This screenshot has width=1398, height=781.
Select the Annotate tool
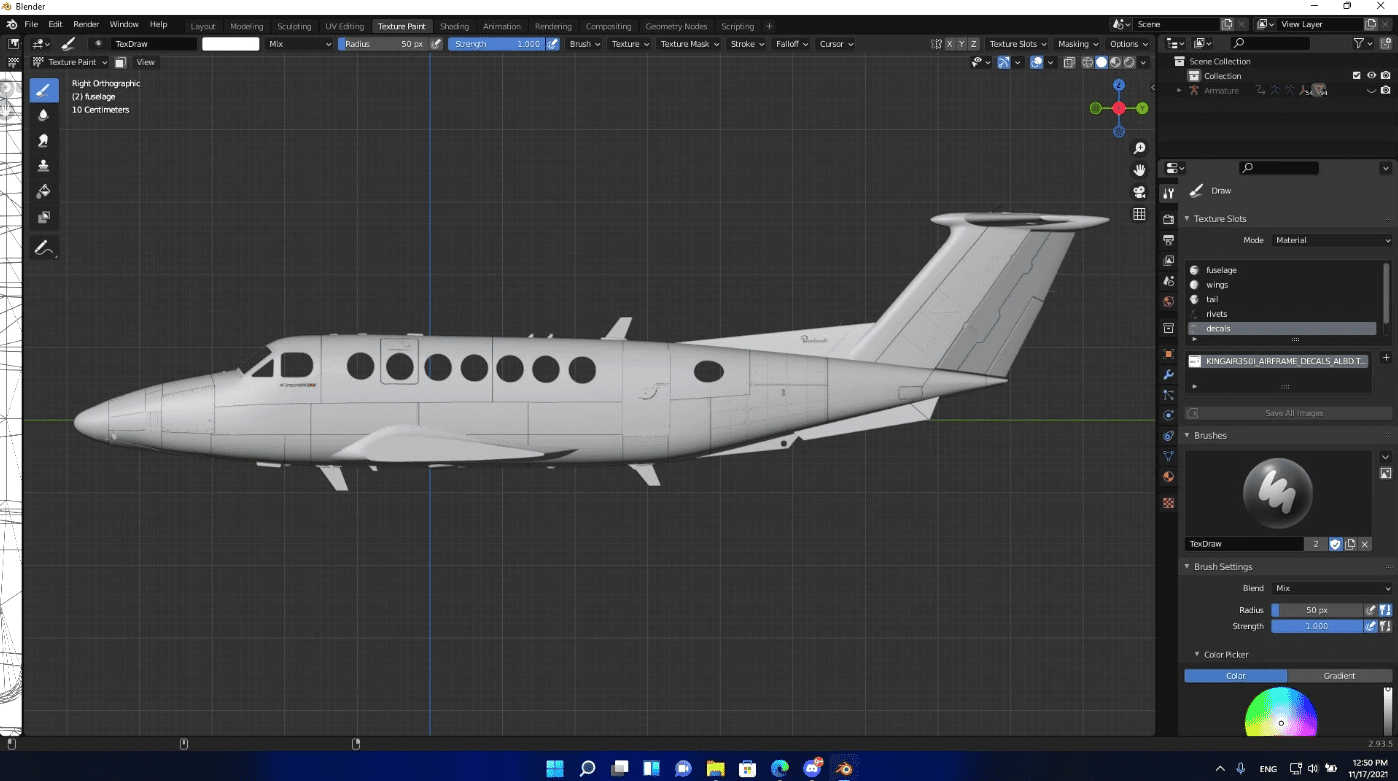click(44, 248)
